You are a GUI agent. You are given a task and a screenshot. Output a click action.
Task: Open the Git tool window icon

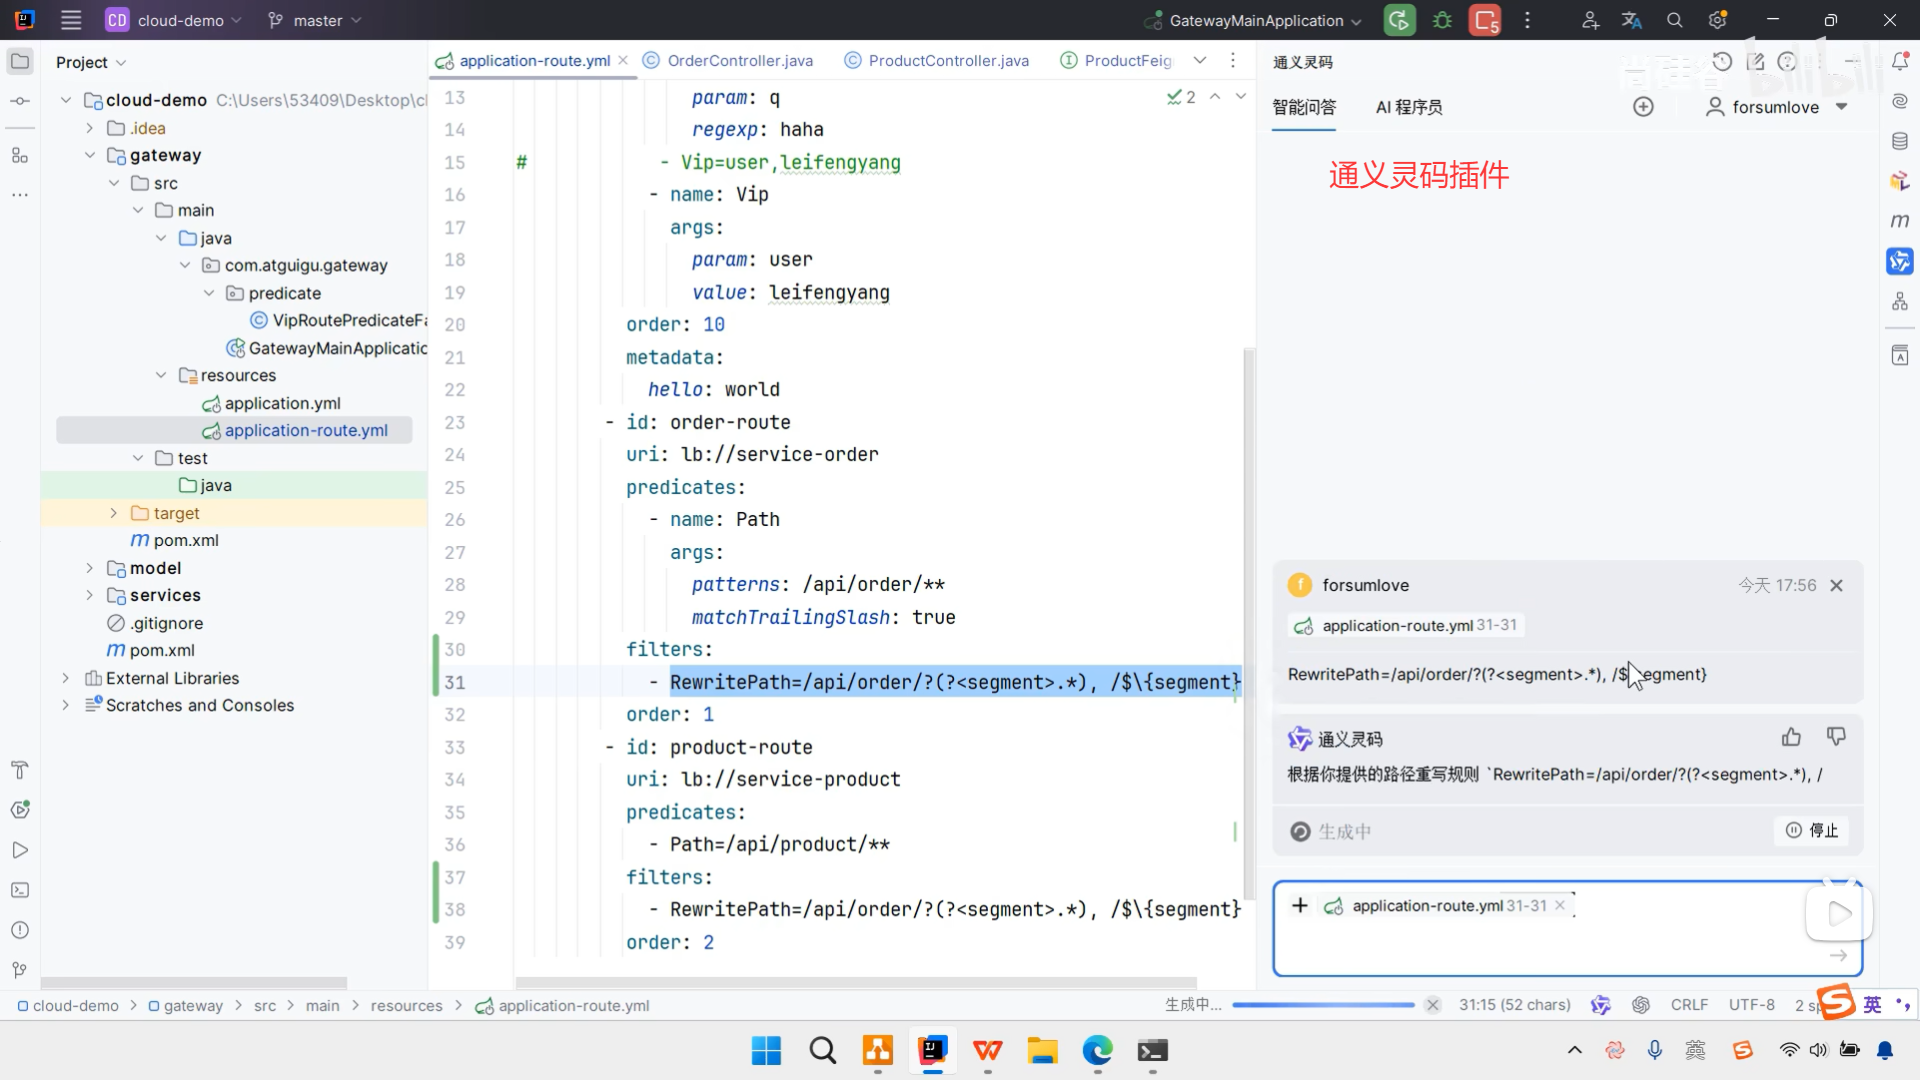tap(20, 970)
